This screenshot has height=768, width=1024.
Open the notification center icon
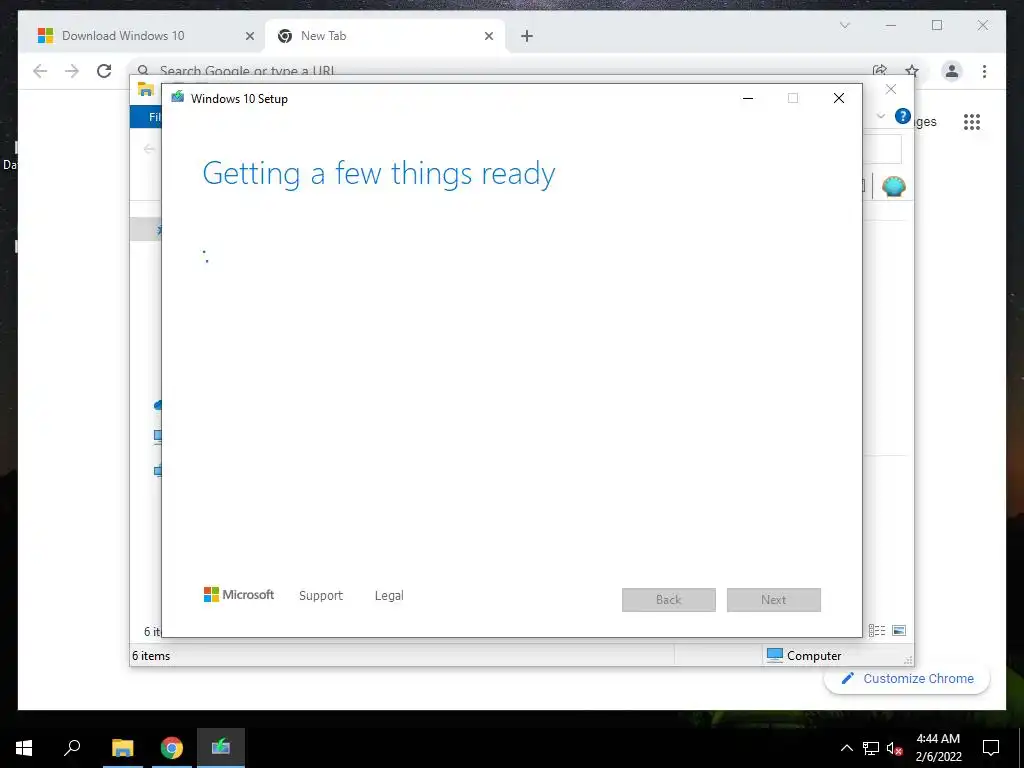991,748
